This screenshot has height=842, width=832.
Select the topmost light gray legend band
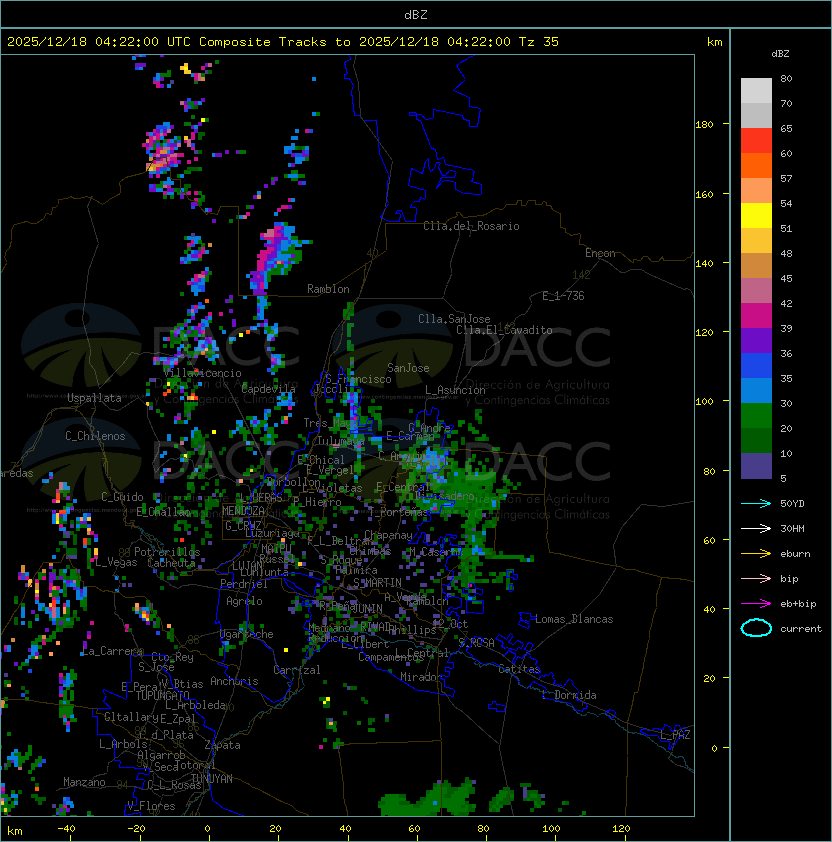(756, 91)
